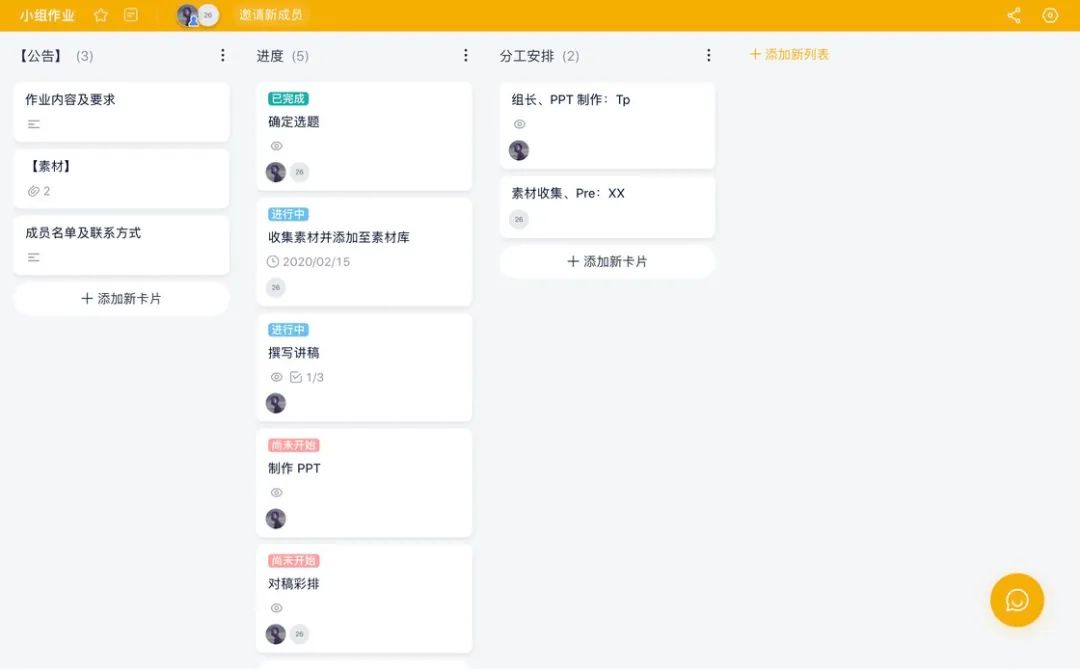1080x670 pixels.
Task: Click the share icon in the top bar
Action: tap(1014, 16)
